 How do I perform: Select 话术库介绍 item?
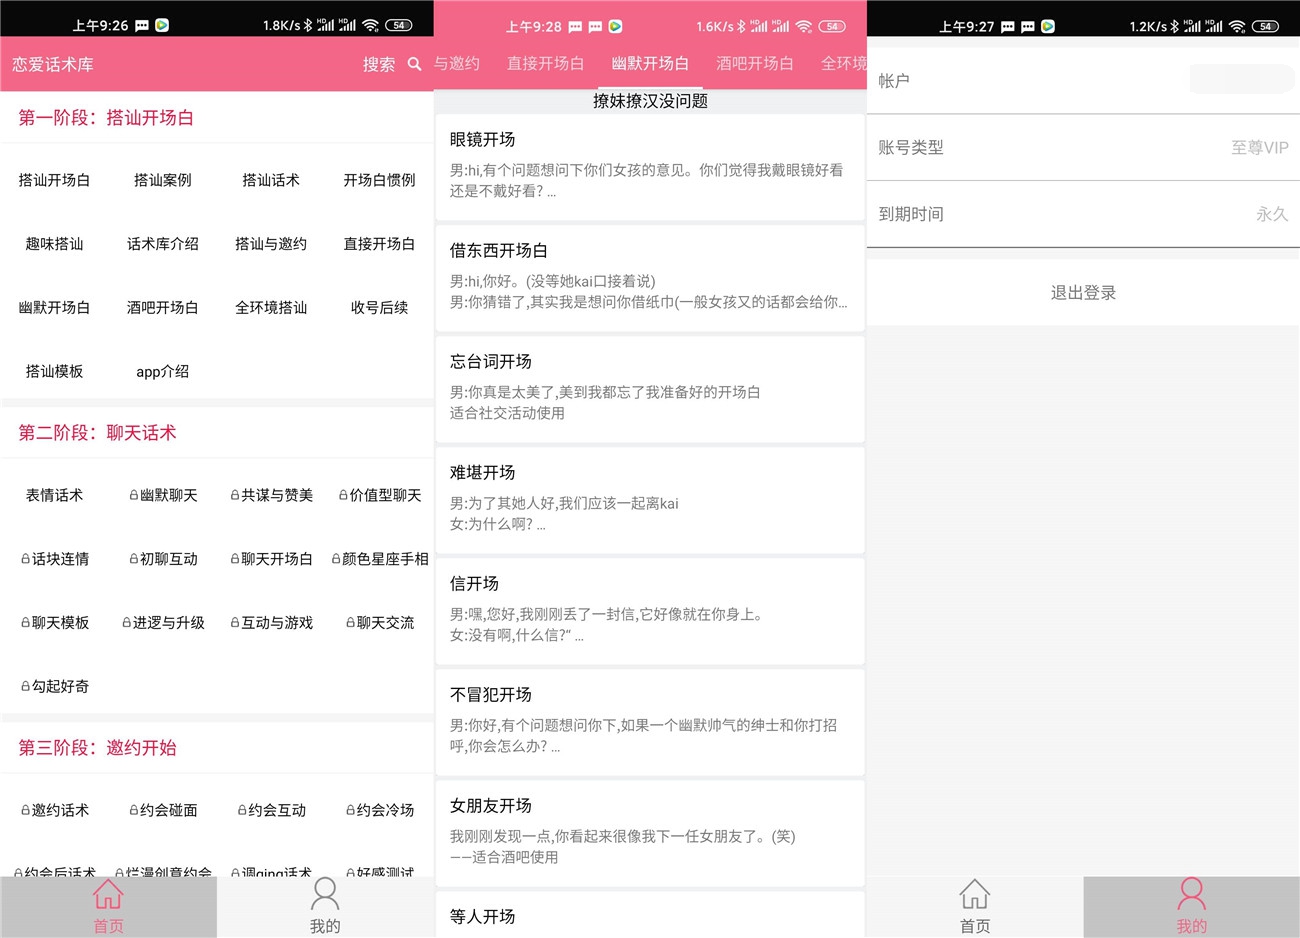[x=163, y=244]
